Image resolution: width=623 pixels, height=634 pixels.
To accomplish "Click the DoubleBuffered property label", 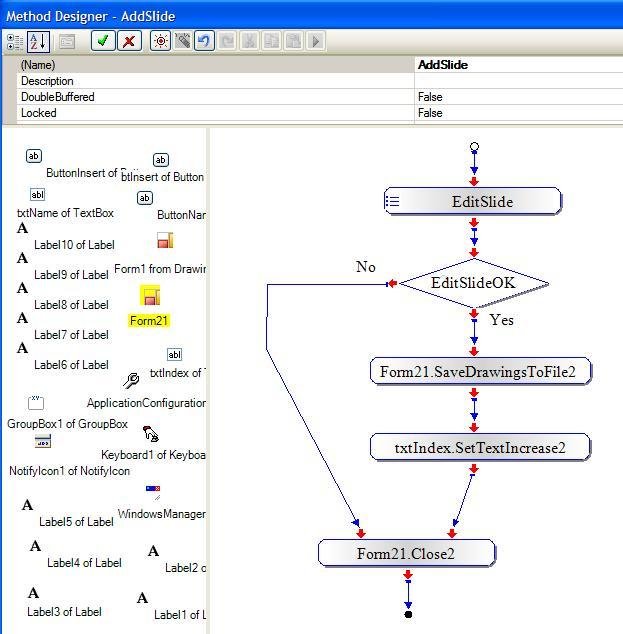I will pyautogui.click(x=58, y=97).
